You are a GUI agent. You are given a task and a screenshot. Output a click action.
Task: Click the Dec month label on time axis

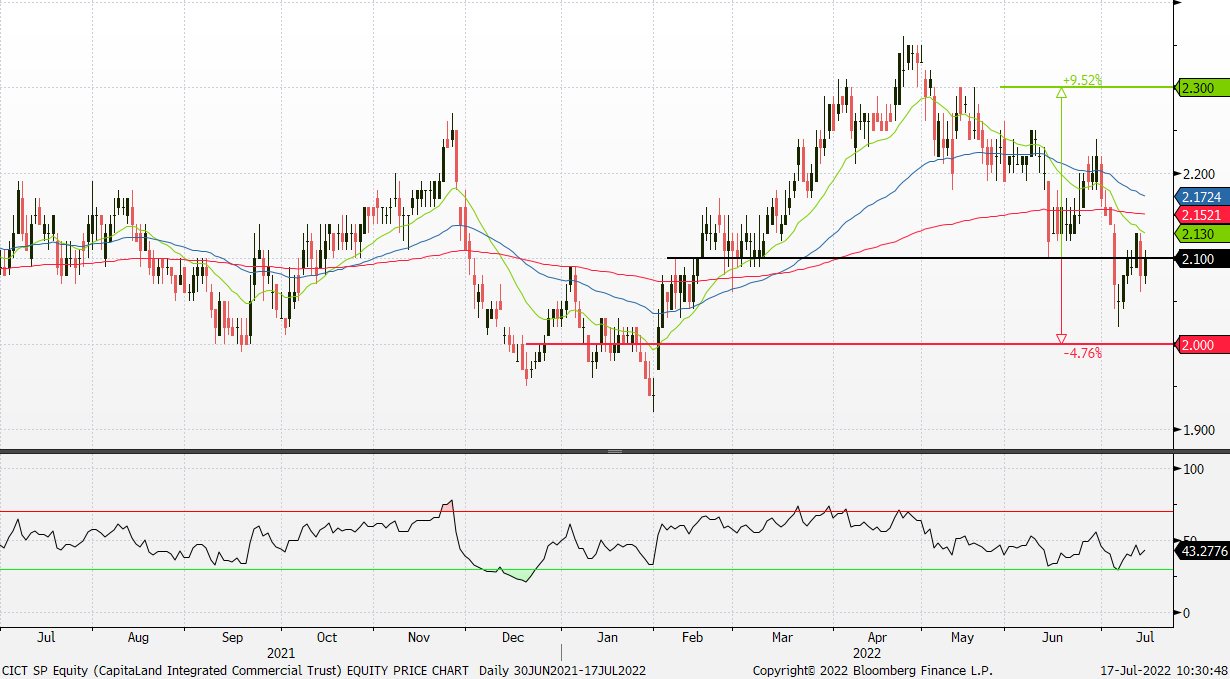pyautogui.click(x=513, y=636)
